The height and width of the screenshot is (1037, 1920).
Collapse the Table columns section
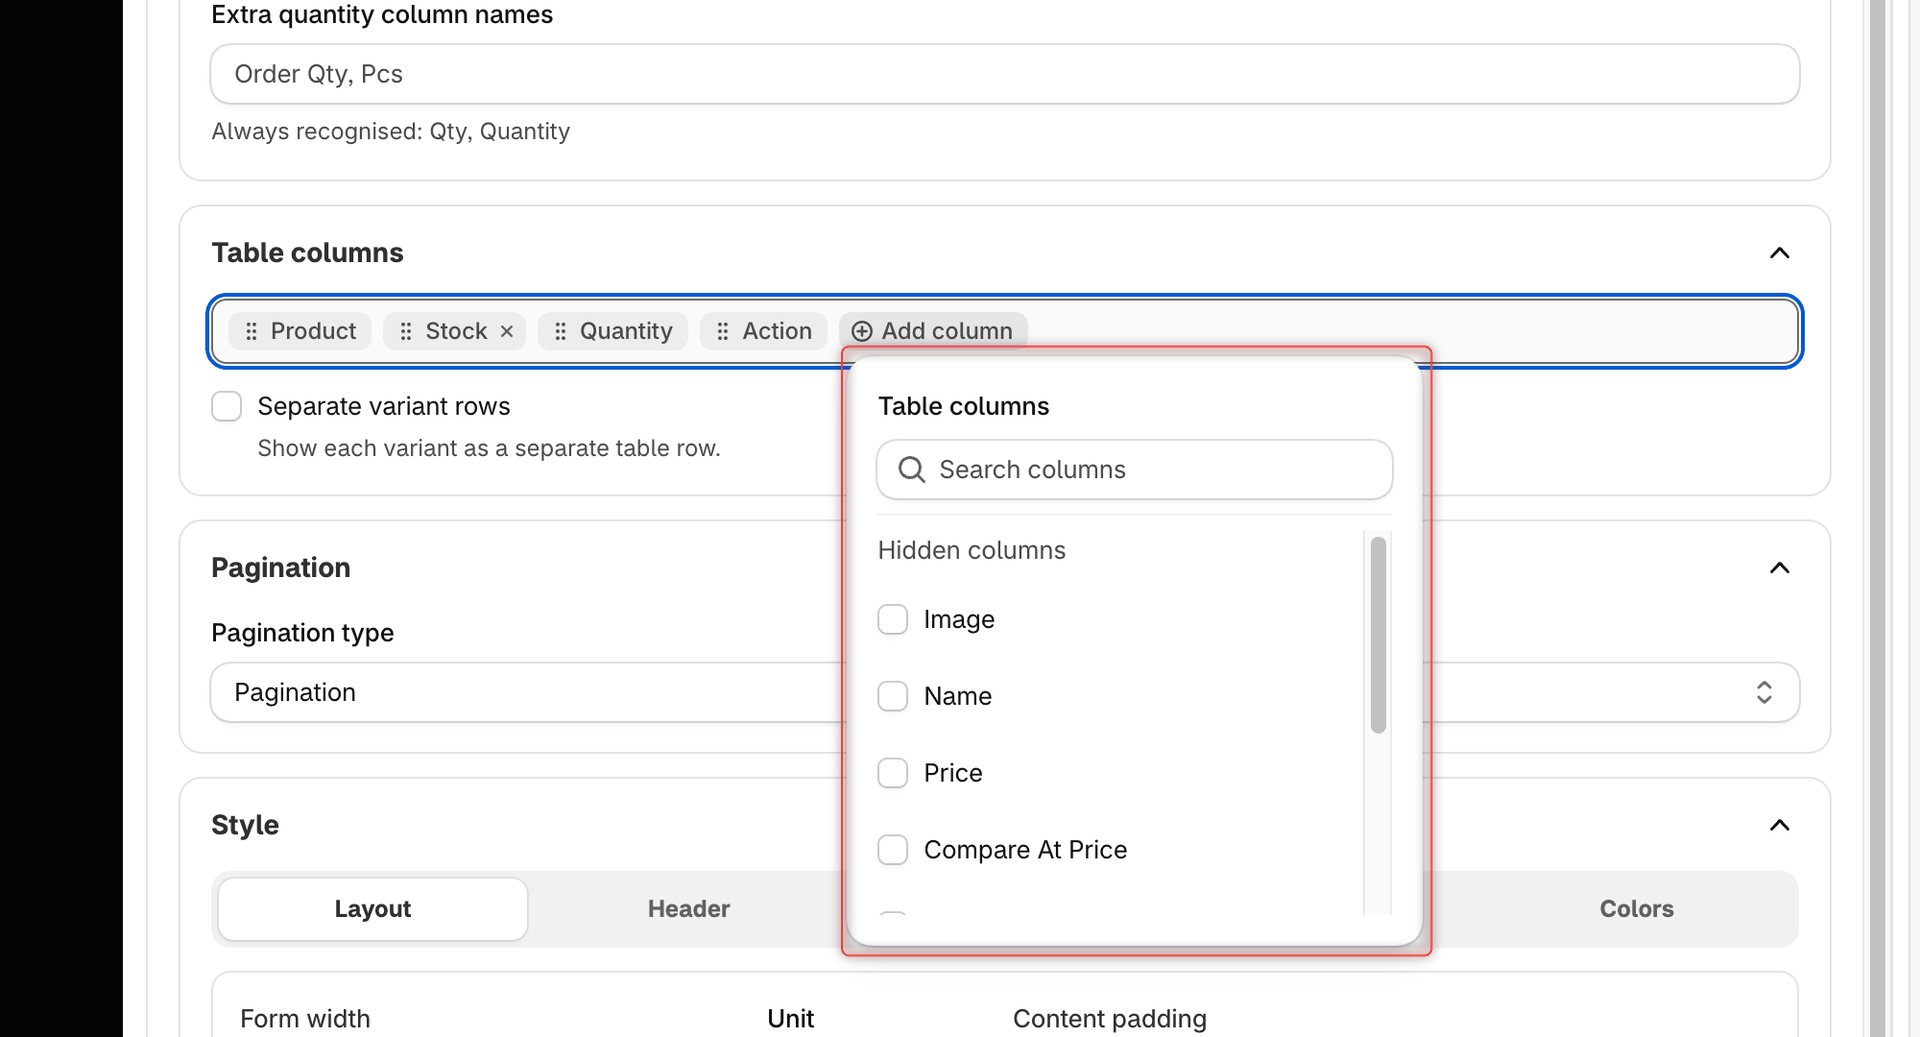pyautogui.click(x=1779, y=253)
